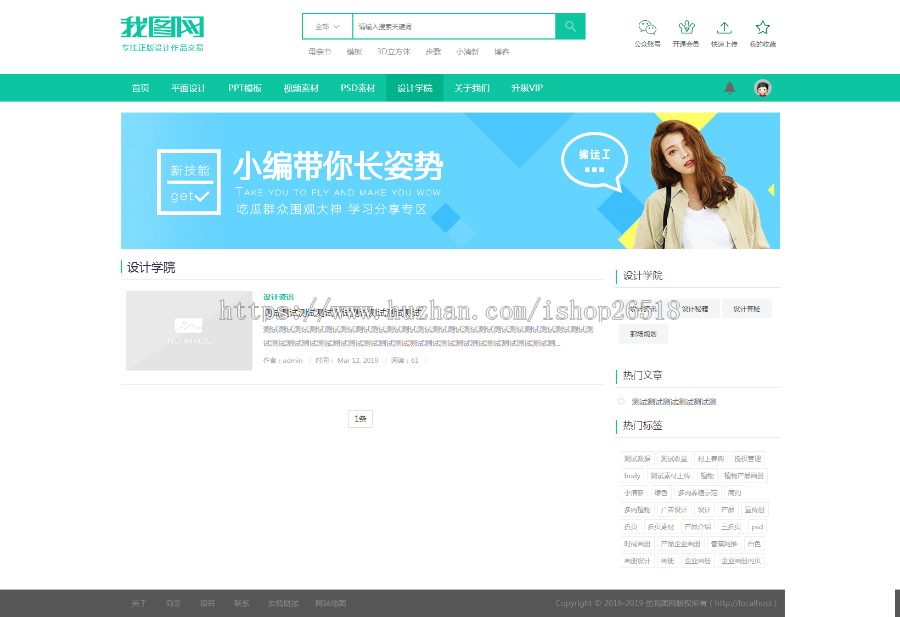Open the hot article 测试测试 link
The image size is (900, 617).
pyautogui.click(x=674, y=402)
